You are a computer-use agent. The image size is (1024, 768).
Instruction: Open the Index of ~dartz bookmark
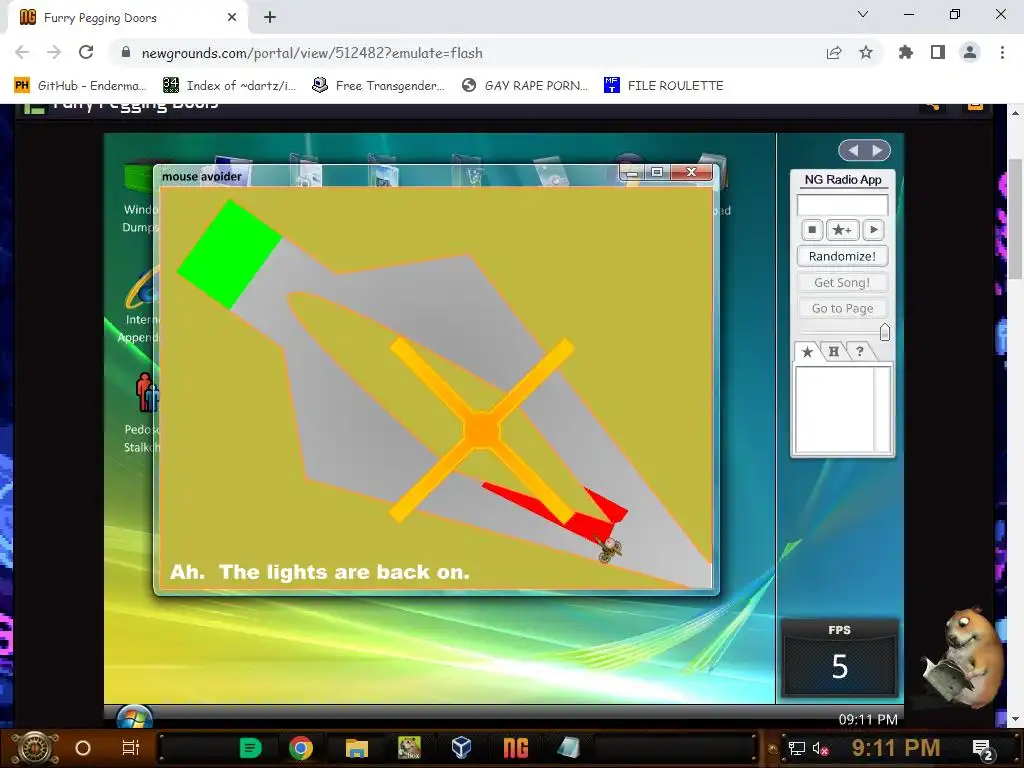click(230, 86)
